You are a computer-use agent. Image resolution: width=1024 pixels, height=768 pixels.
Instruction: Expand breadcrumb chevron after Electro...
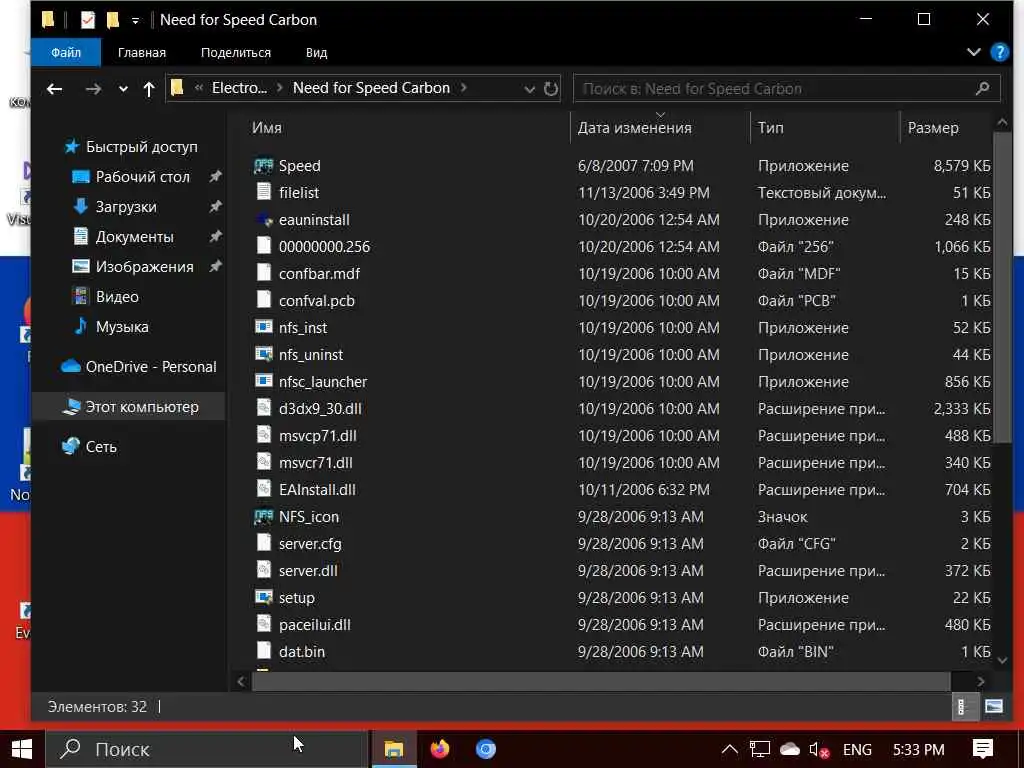click(x=279, y=88)
